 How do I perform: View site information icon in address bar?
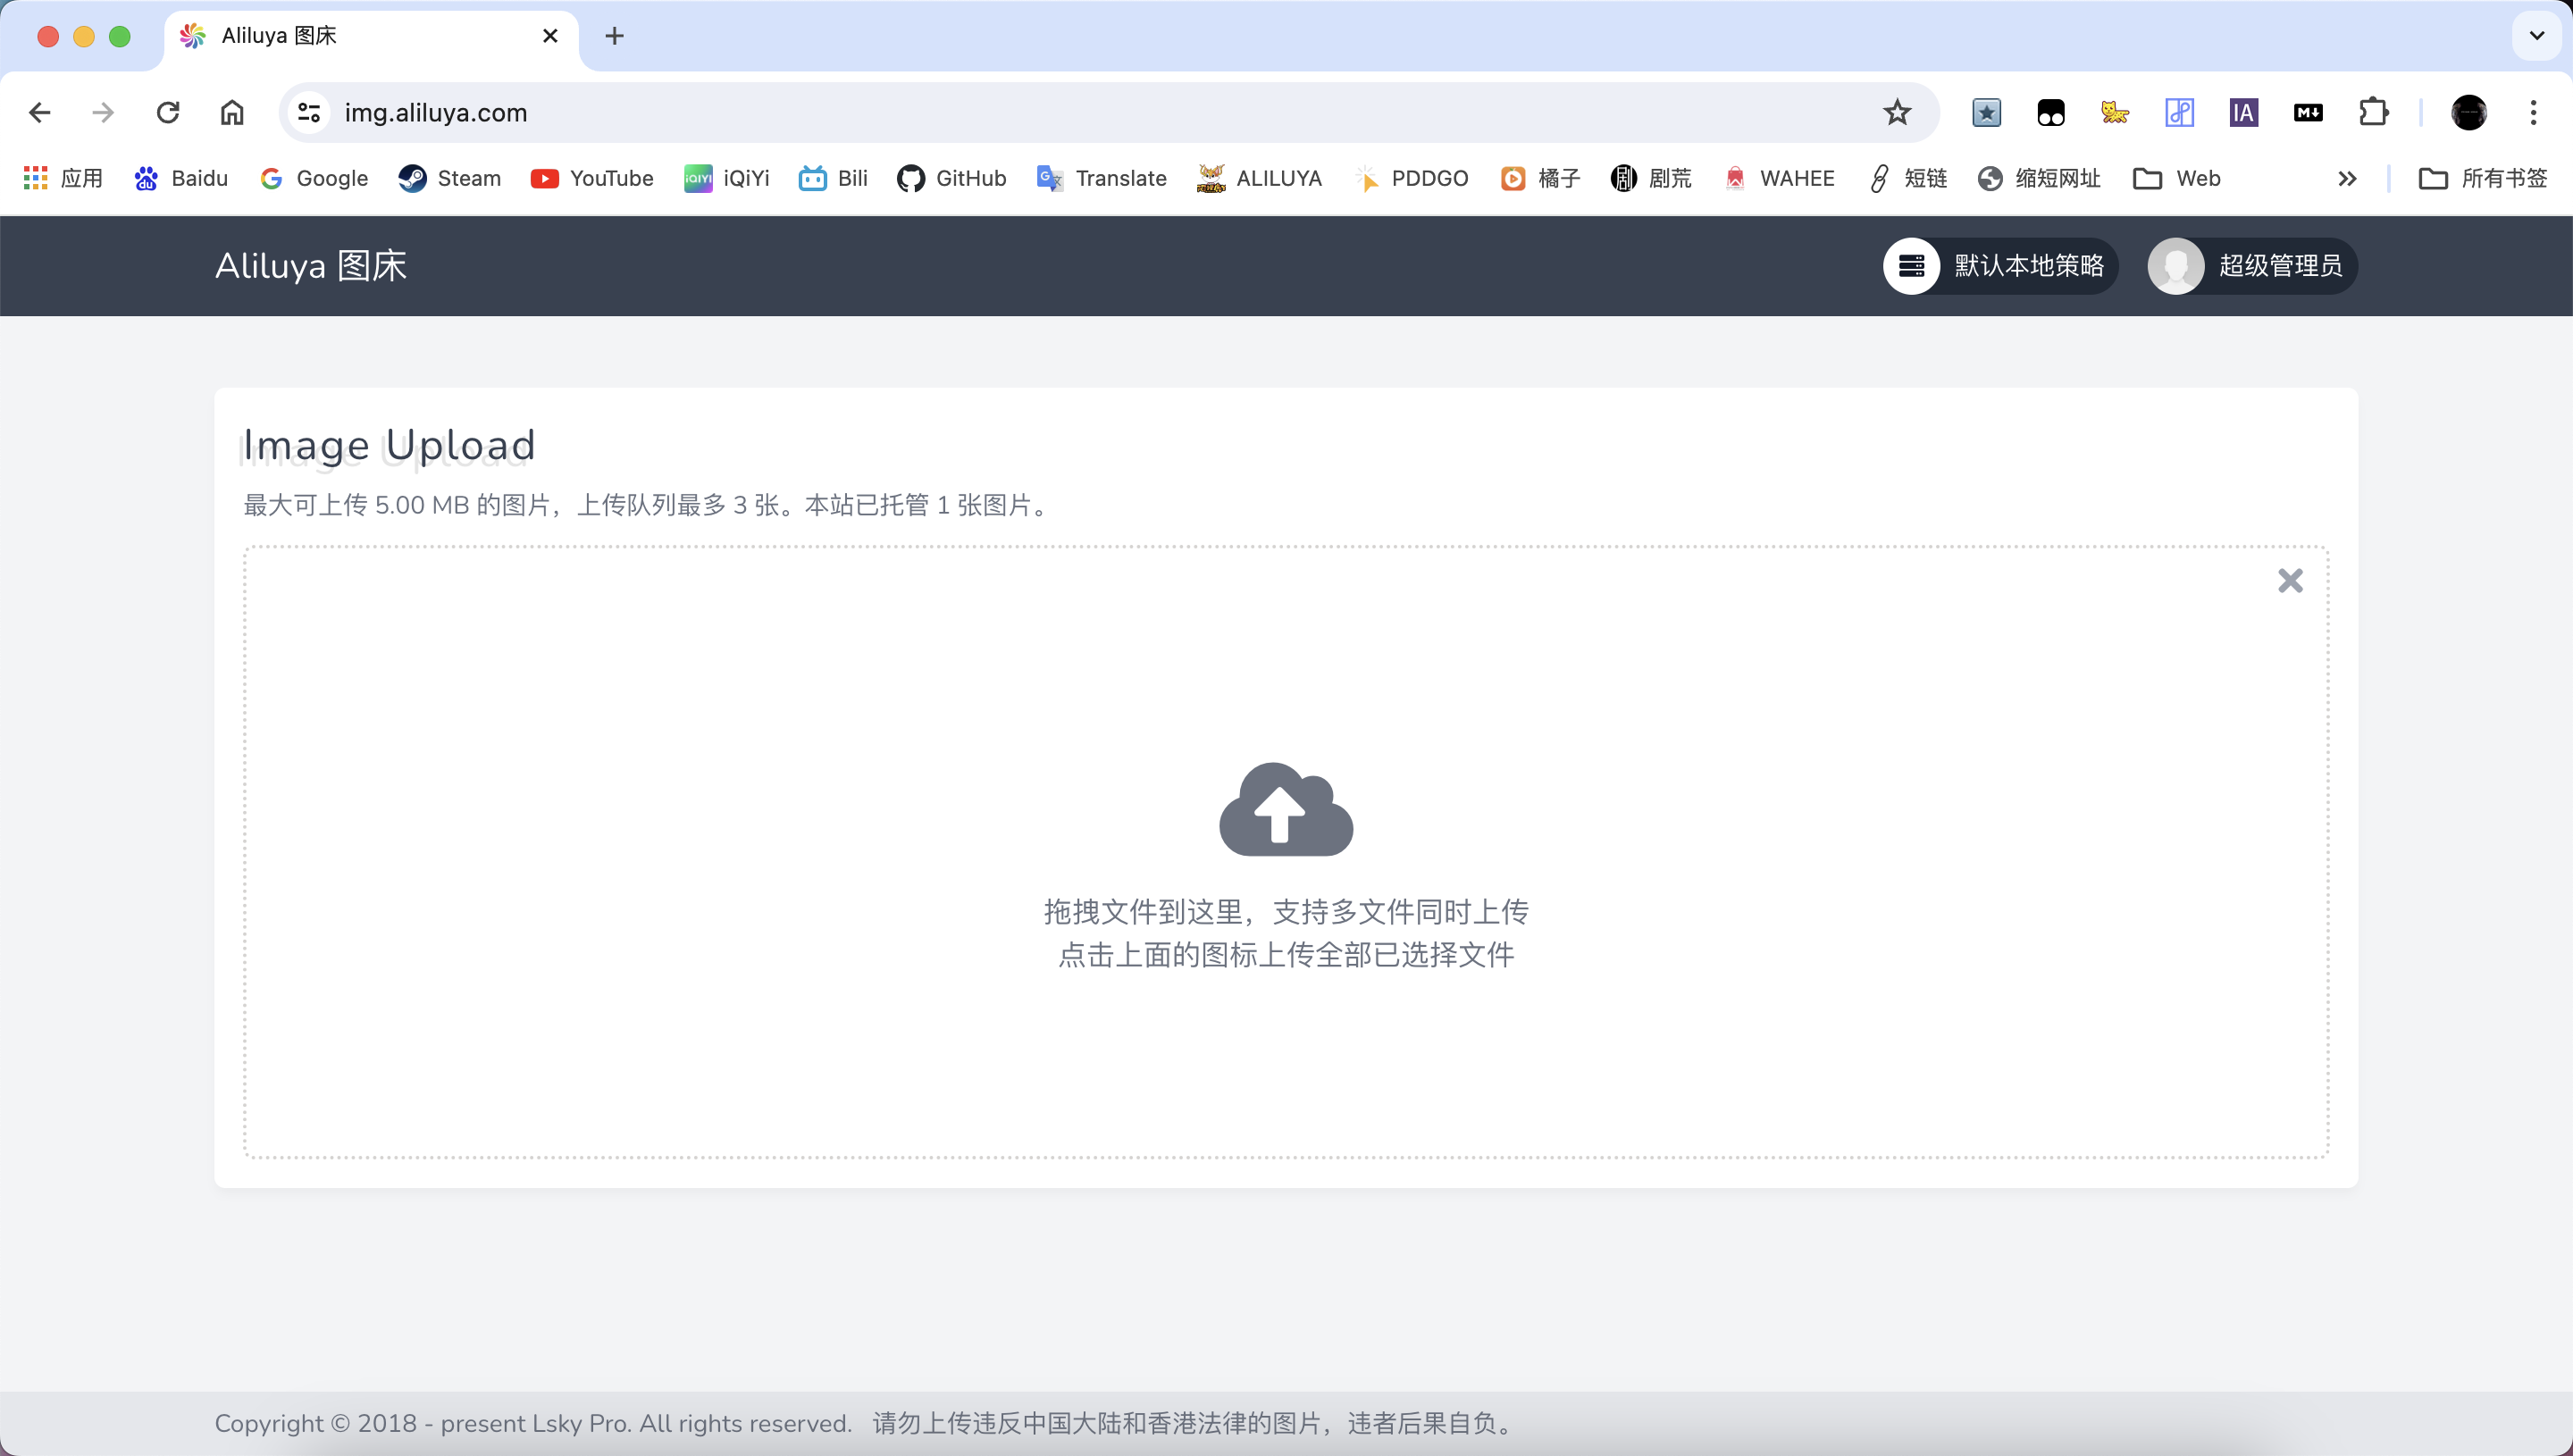tap(309, 113)
